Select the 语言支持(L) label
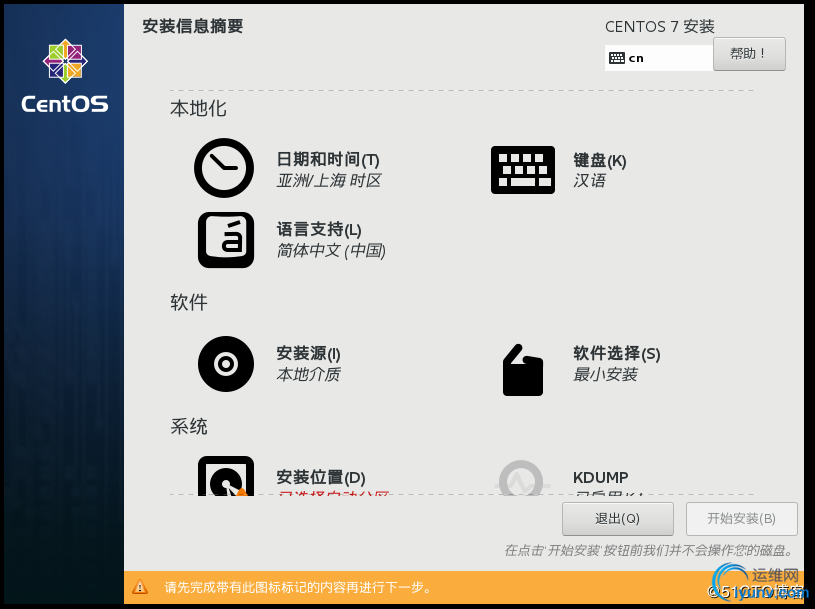Screen dimensions: 815x609 click(x=319, y=229)
